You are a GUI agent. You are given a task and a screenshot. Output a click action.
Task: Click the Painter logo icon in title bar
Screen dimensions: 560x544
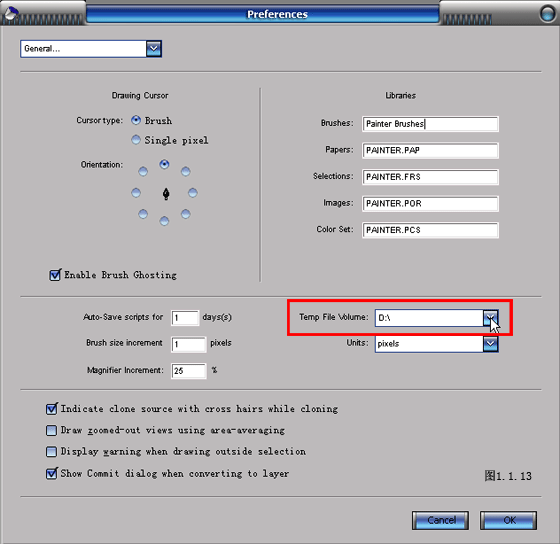coord(11,14)
